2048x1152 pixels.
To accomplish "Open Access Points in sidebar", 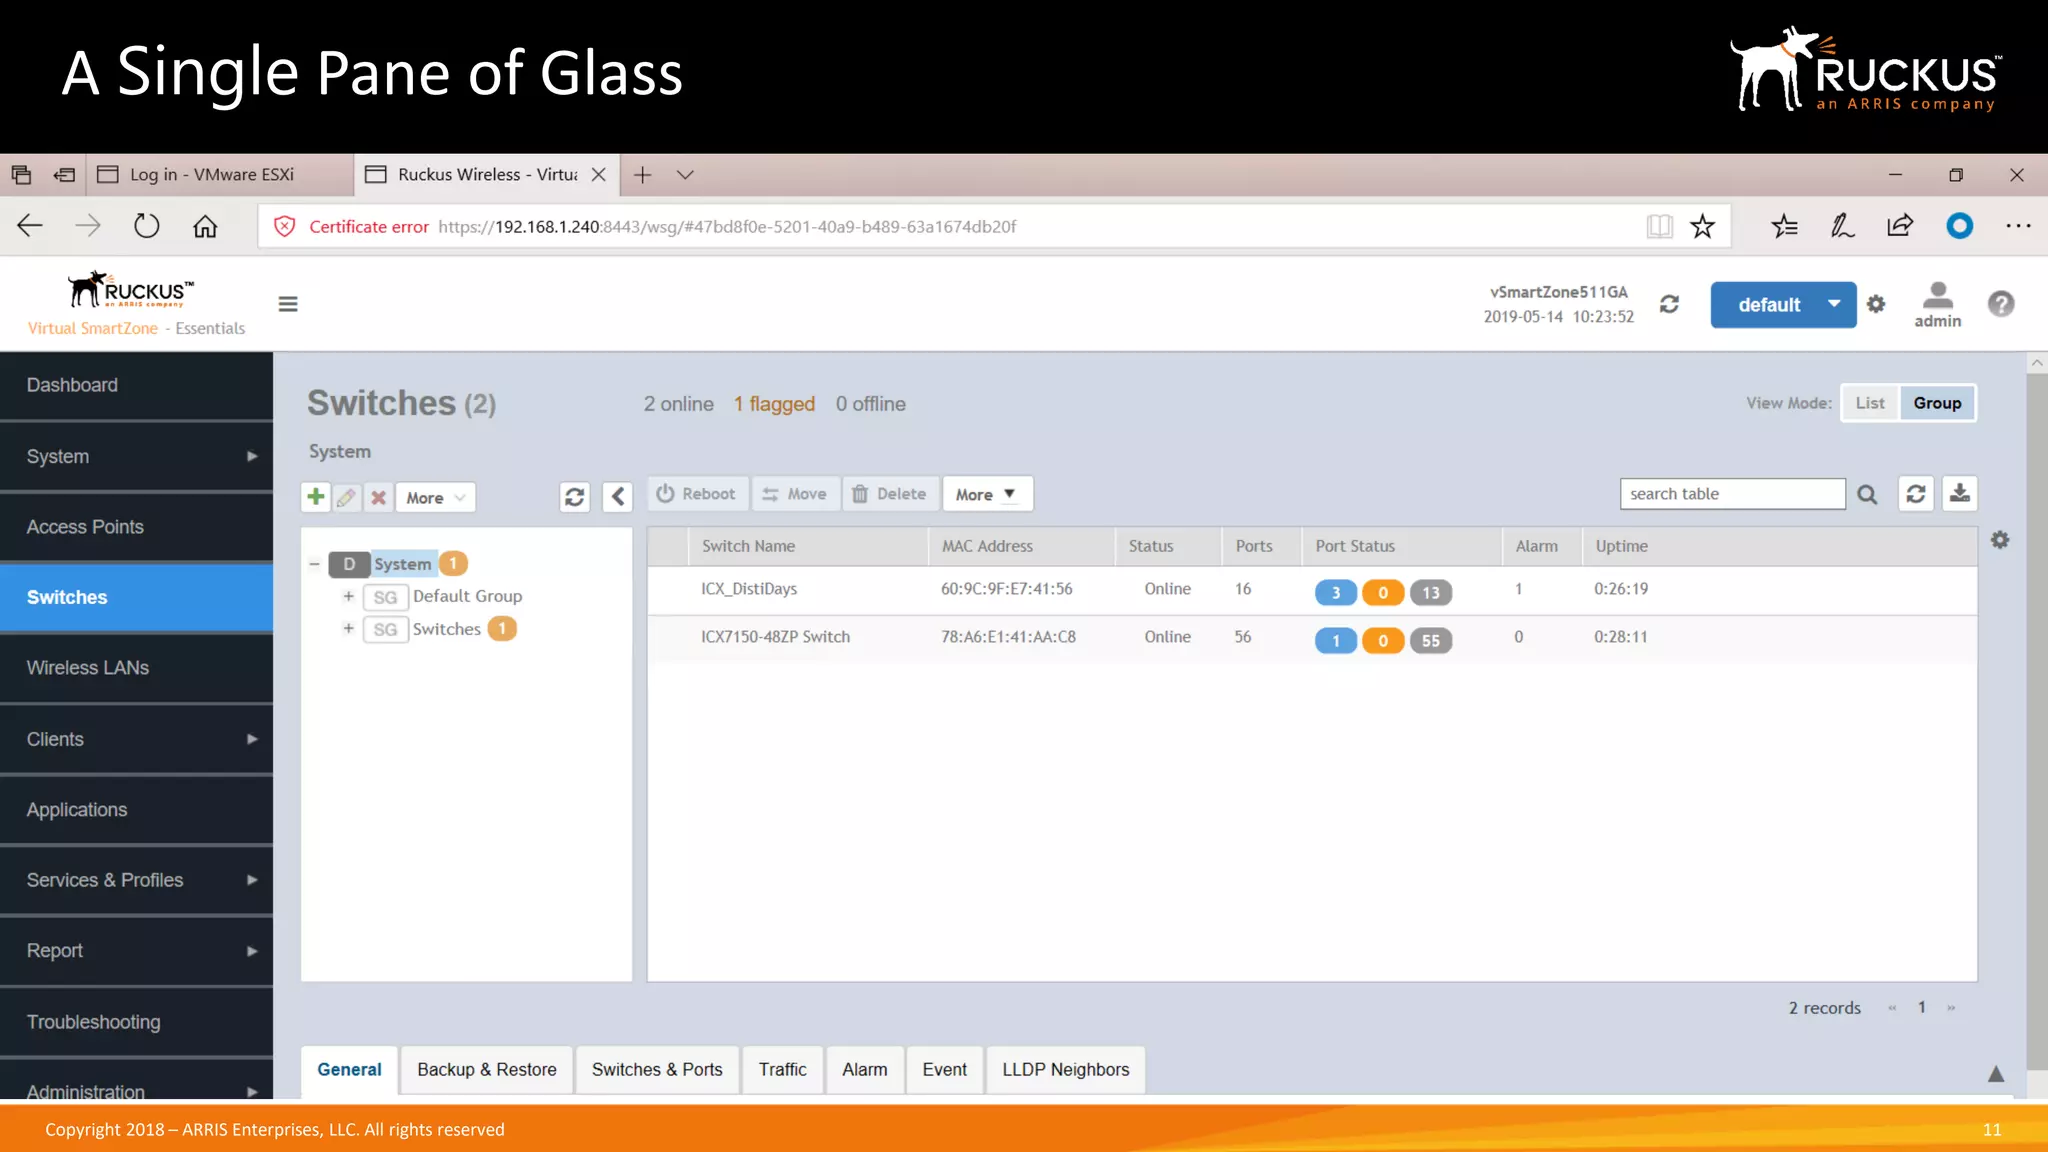I will pos(85,527).
